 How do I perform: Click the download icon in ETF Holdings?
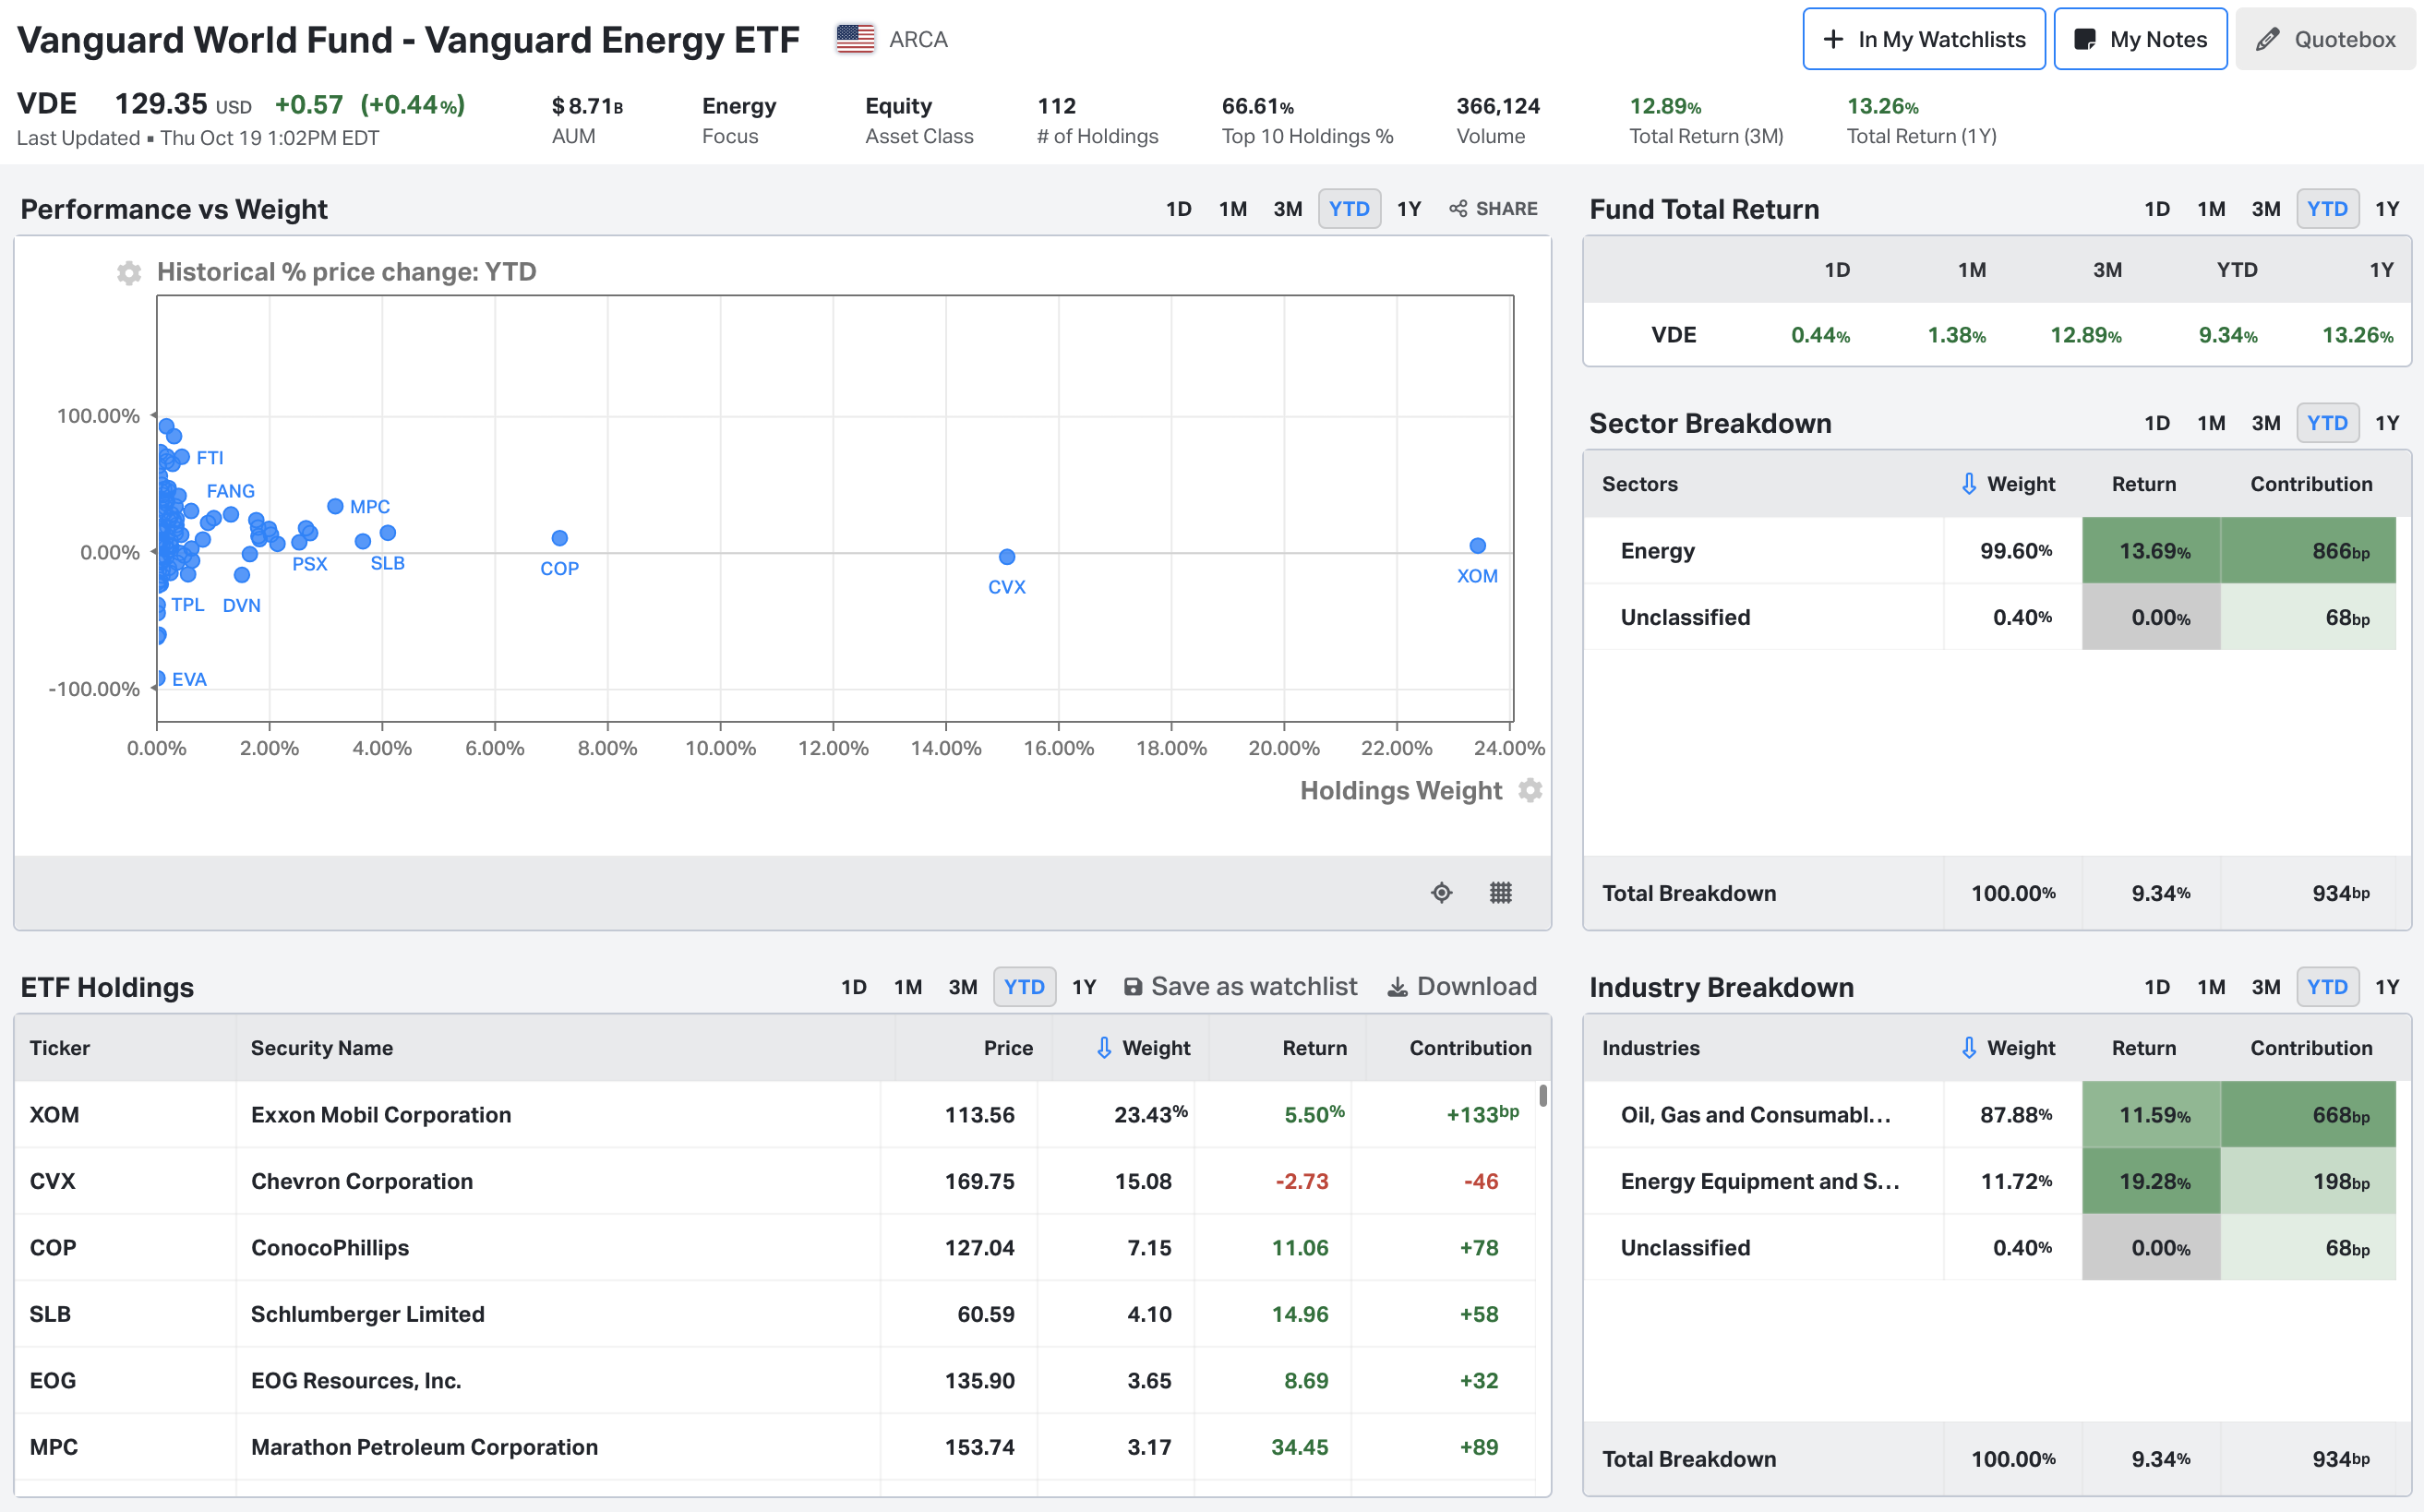(x=1397, y=987)
